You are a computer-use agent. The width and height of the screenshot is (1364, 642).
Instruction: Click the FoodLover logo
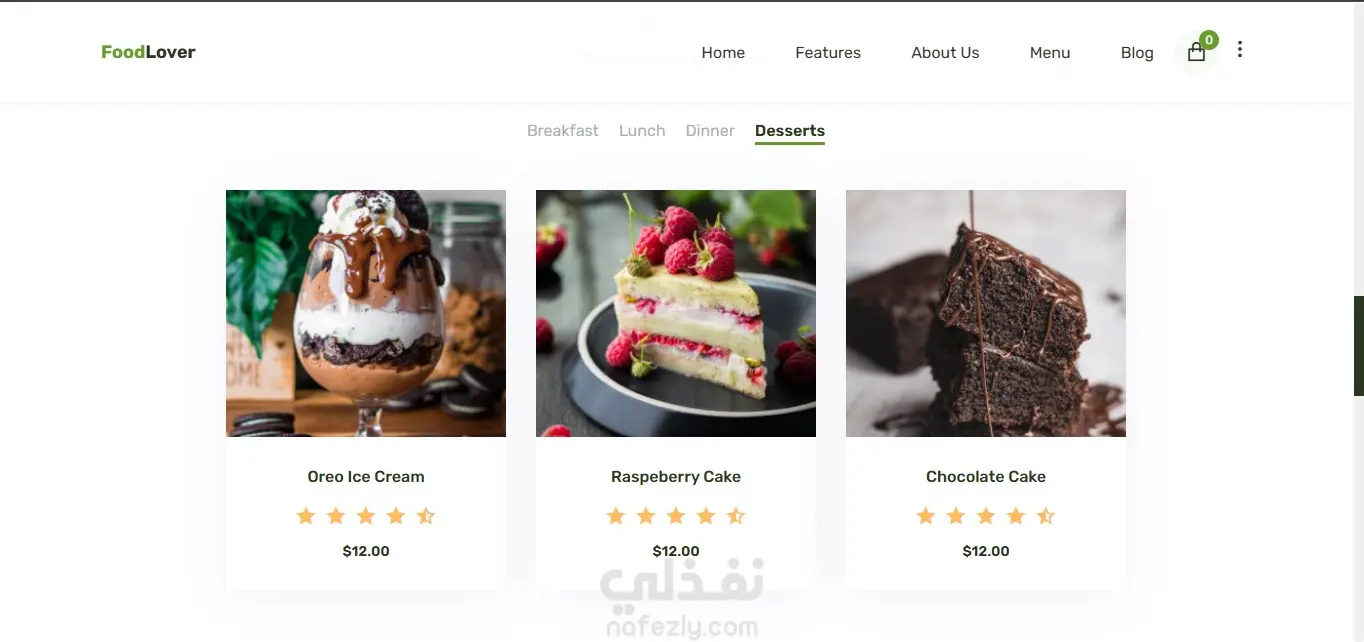148,52
